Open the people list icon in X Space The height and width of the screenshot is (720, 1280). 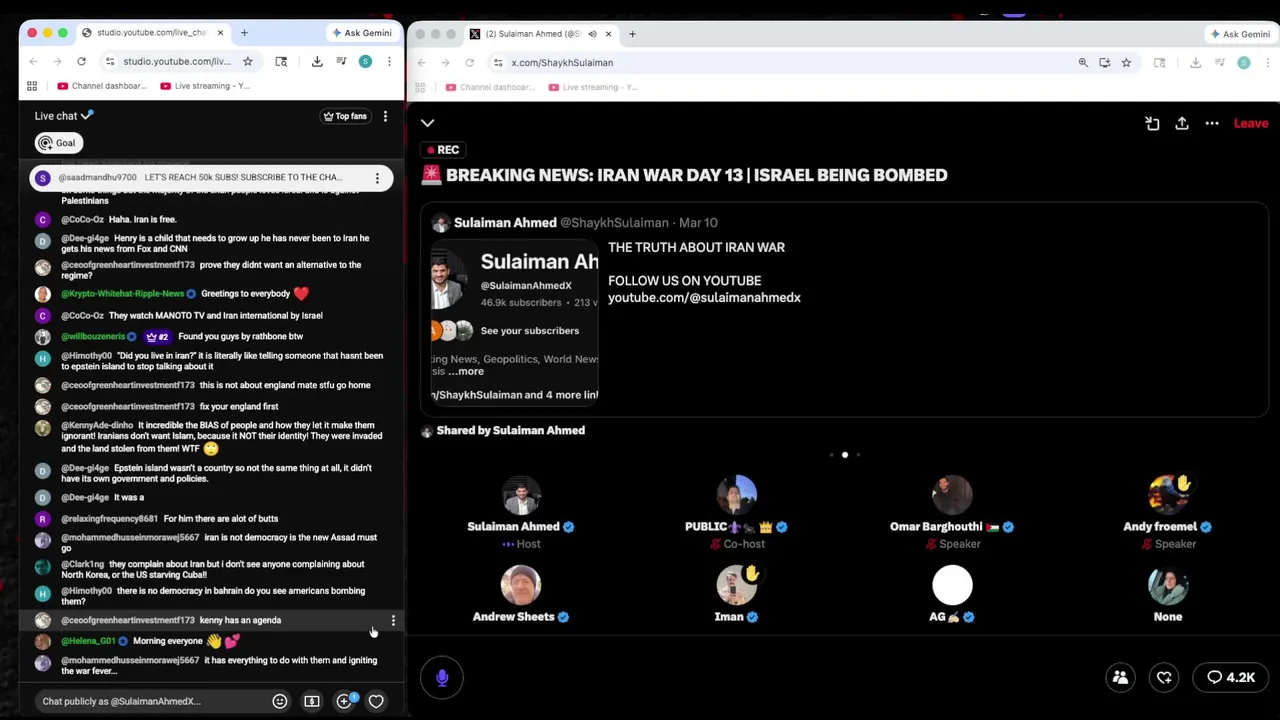pos(1120,677)
